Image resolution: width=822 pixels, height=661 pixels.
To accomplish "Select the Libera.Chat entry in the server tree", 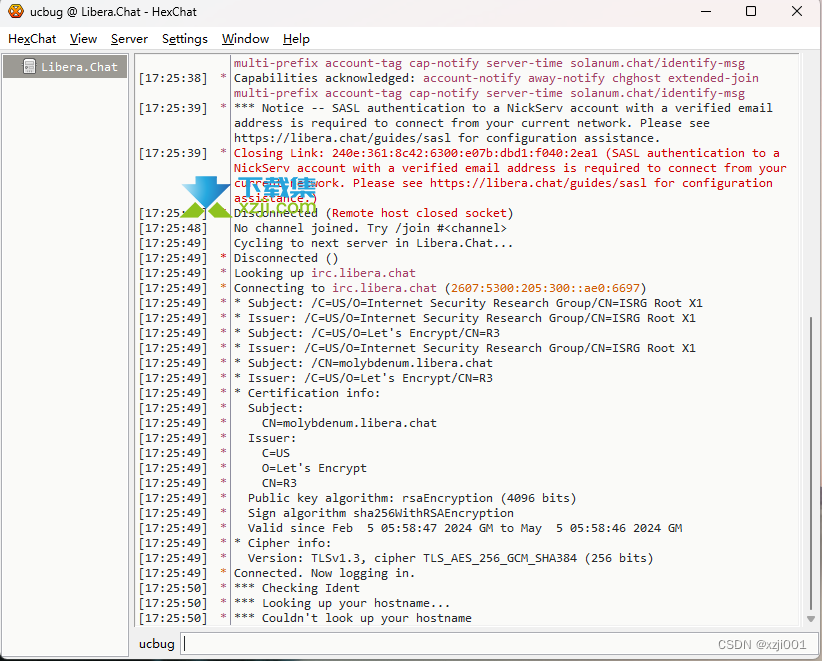I will pos(78,66).
